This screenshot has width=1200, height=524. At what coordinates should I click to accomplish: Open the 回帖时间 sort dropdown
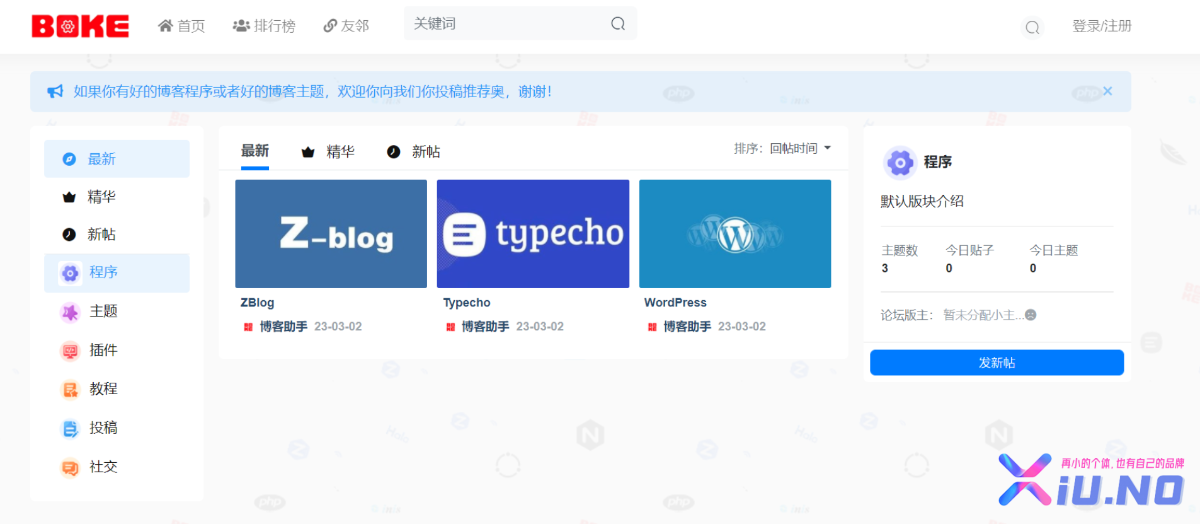(x=800, y=148)
